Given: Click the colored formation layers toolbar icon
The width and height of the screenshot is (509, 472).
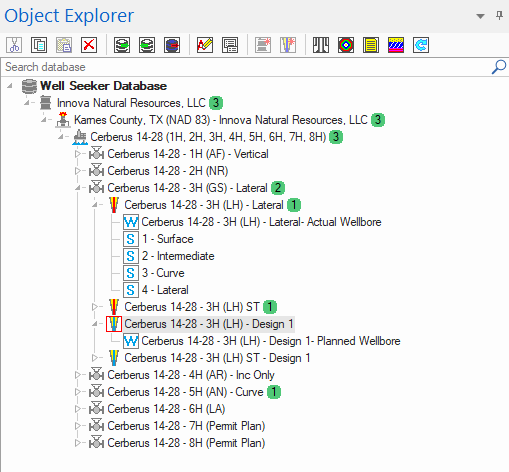Looking at the screenshot, I should 396,45.
